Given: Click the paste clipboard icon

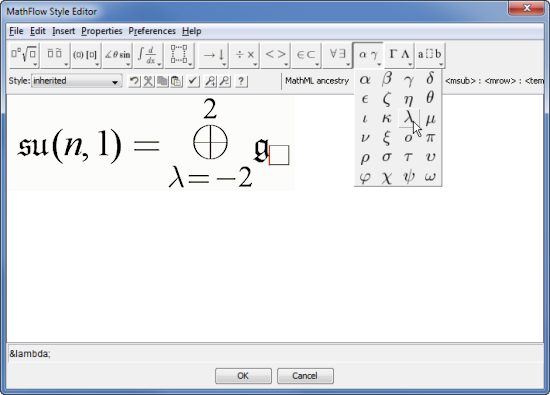Looking at the screenshot, I should click(x=176, y=81).
